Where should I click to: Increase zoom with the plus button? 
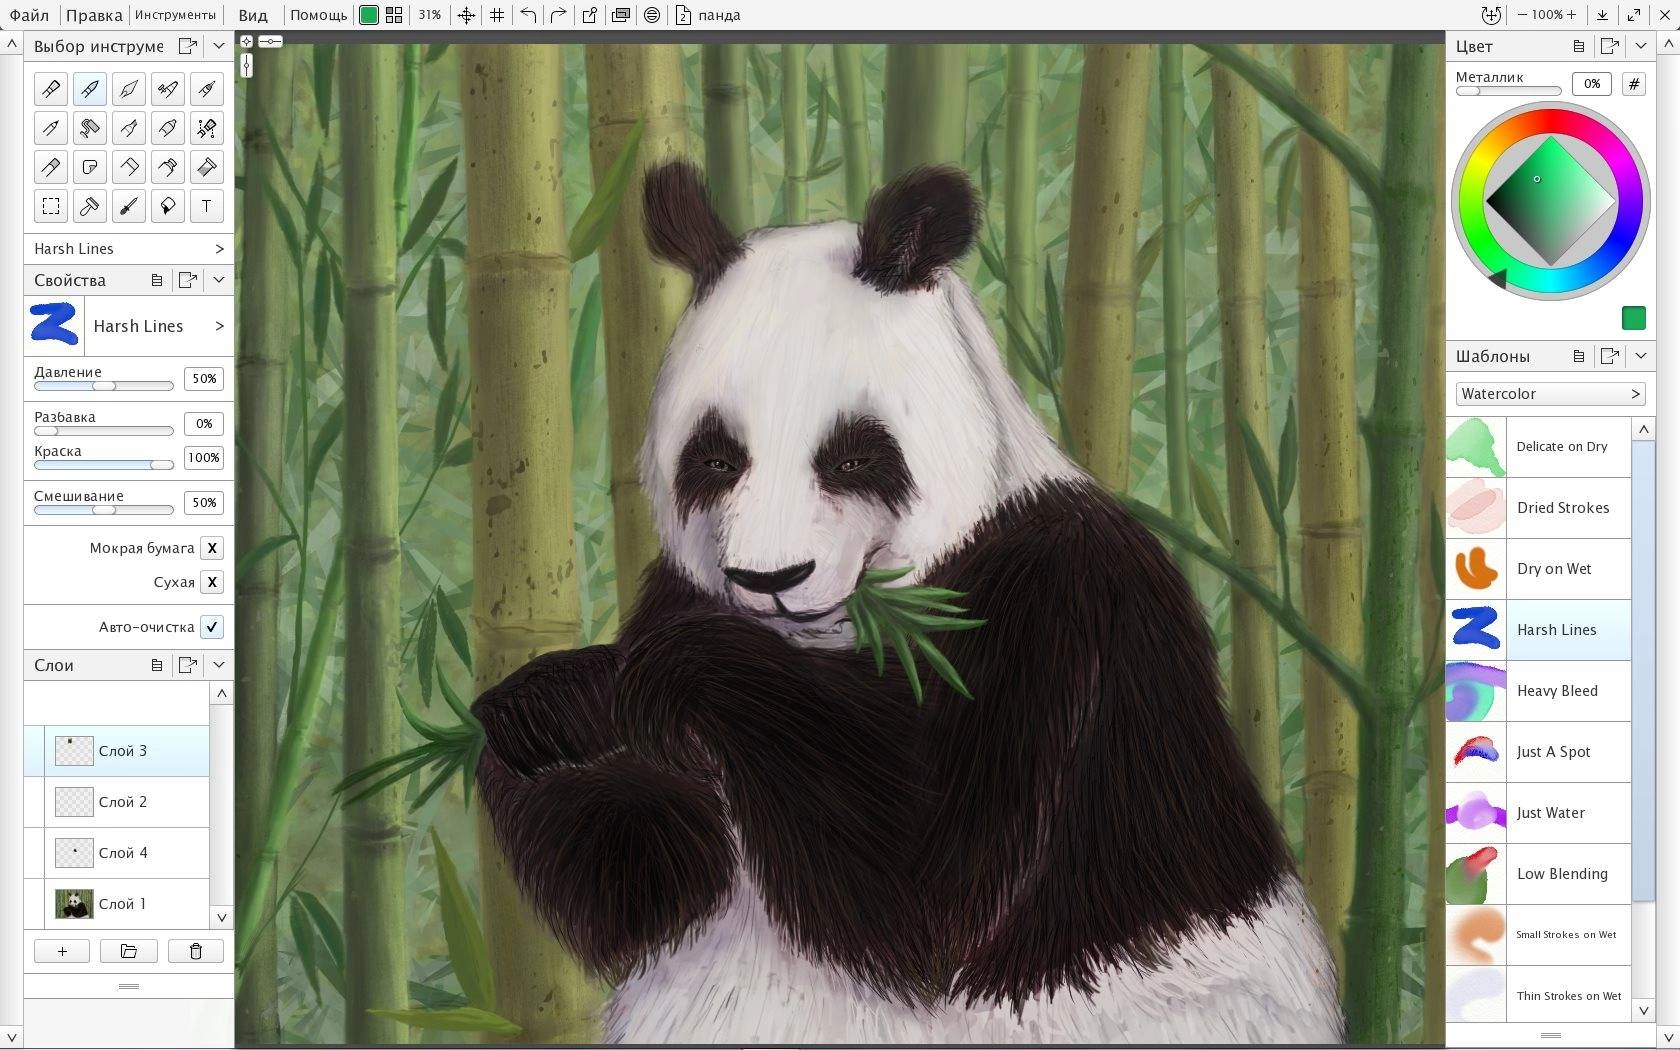(1571, 15)
